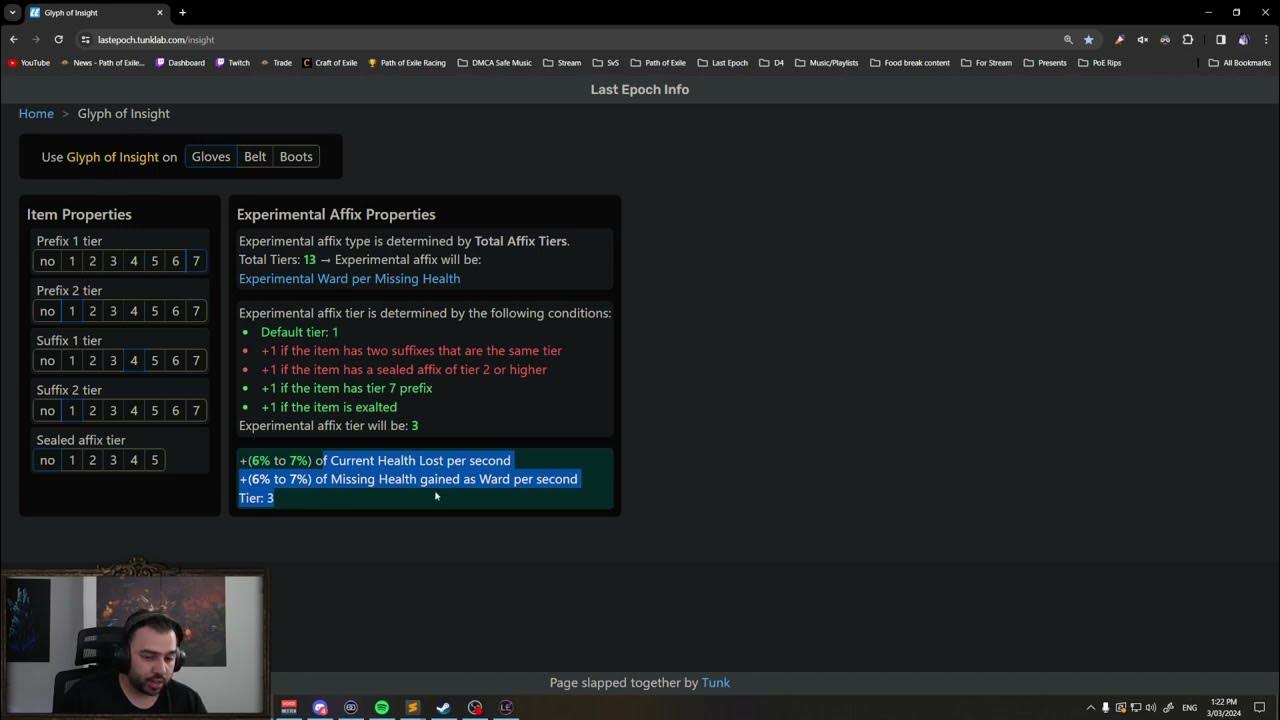
Task: Click the Tunk author link in footer
Action: [x=716, y=683]
